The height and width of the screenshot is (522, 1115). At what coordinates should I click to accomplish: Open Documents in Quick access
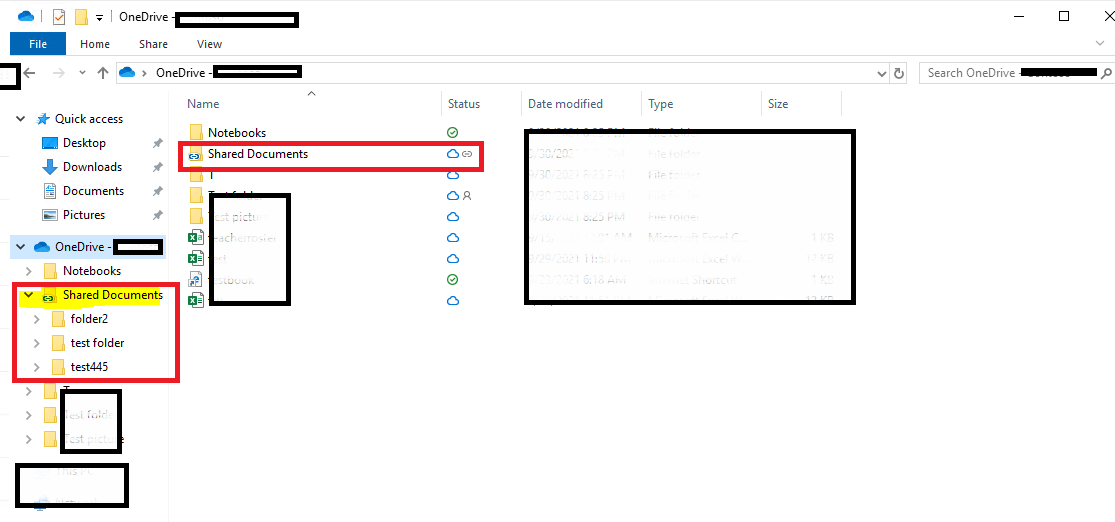click(93, 191)
